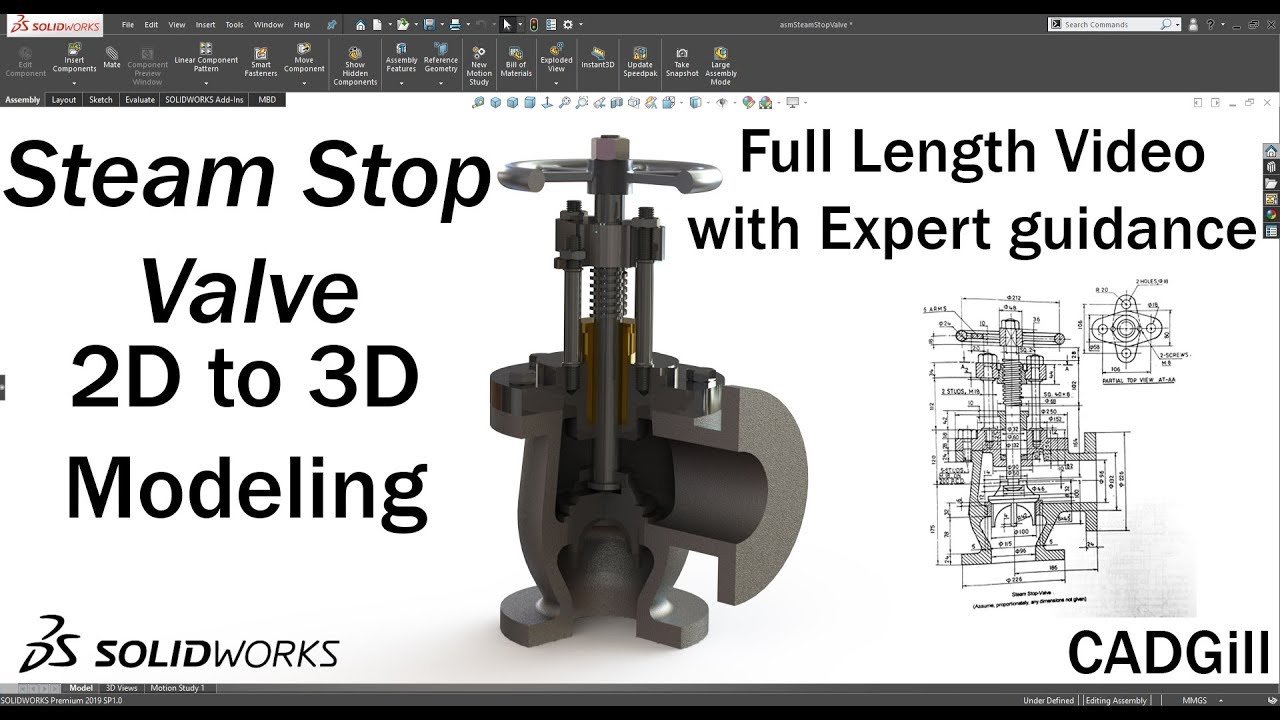This screenshot has width=1280, height=720.
Task: Switch to the Sketch tab
Action: click(101, 100)
